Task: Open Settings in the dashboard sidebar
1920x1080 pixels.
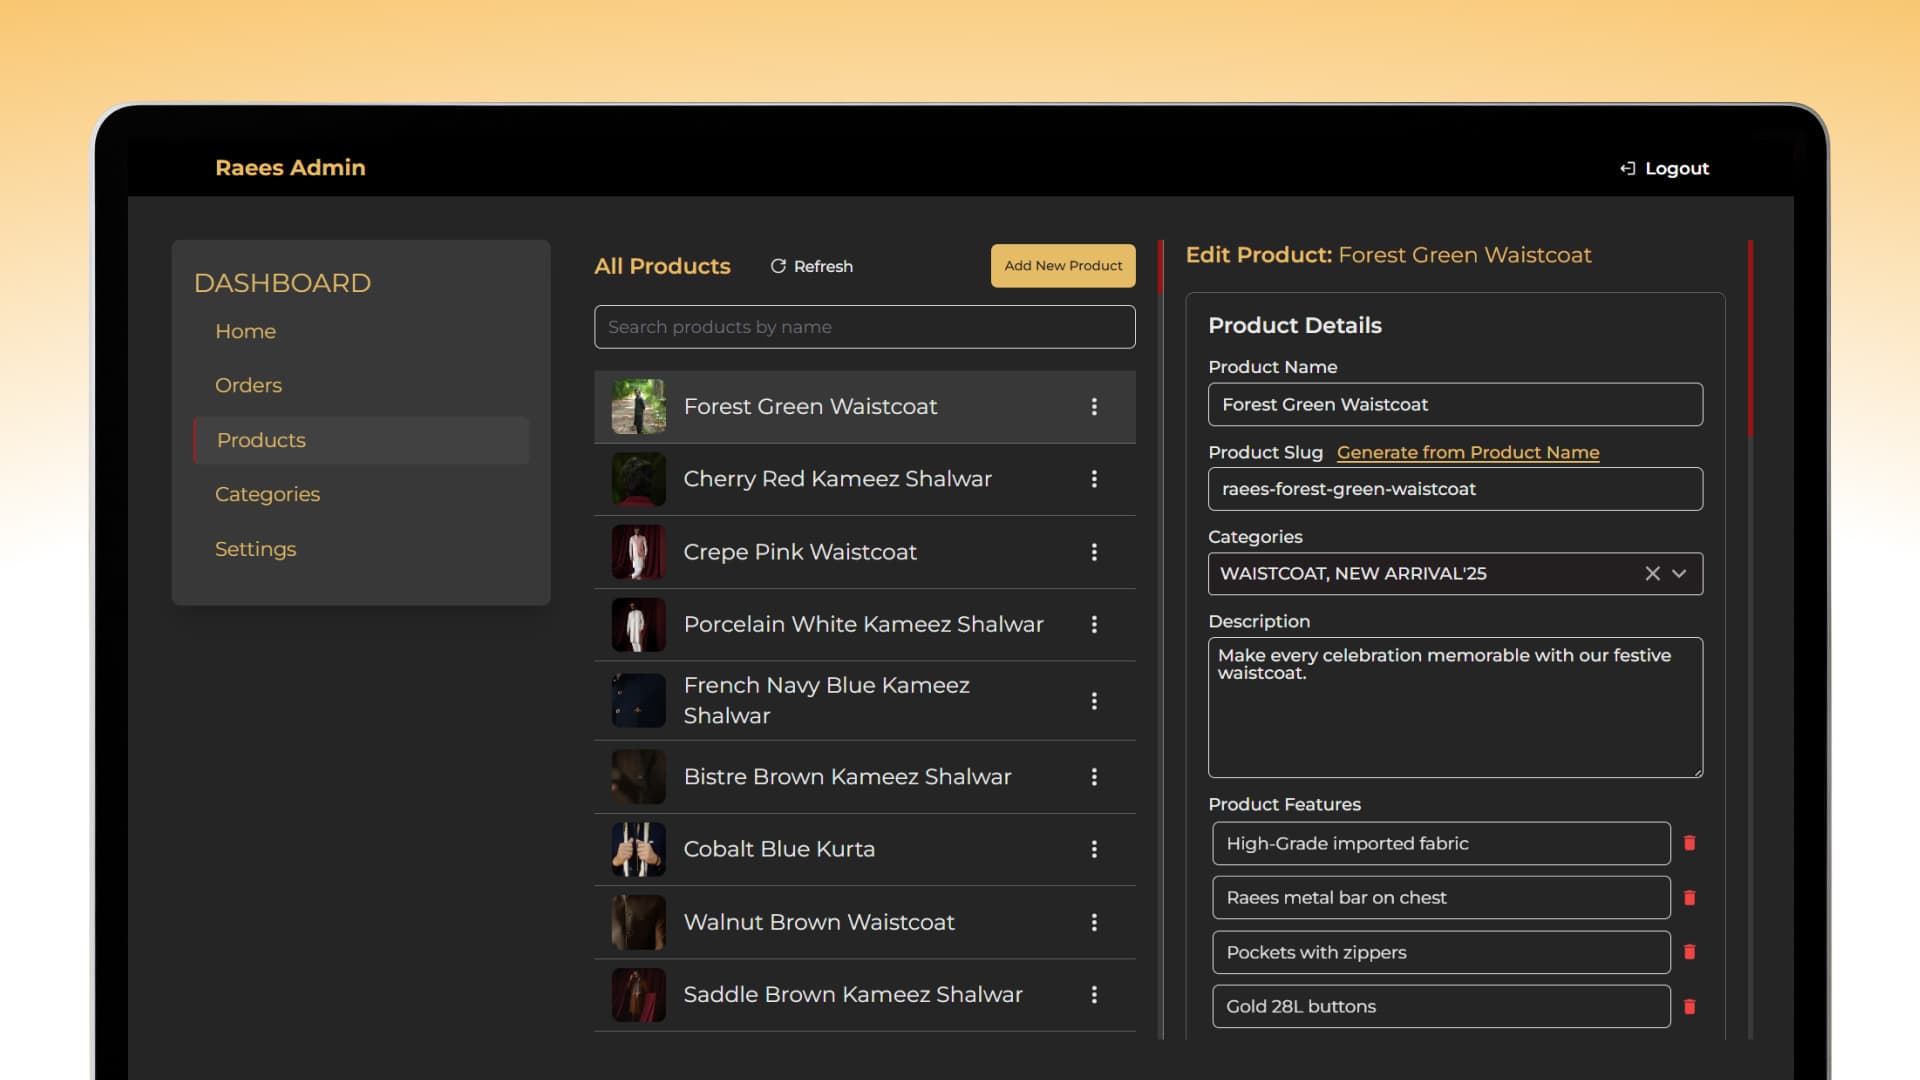Action: click(x=255, y=549)
